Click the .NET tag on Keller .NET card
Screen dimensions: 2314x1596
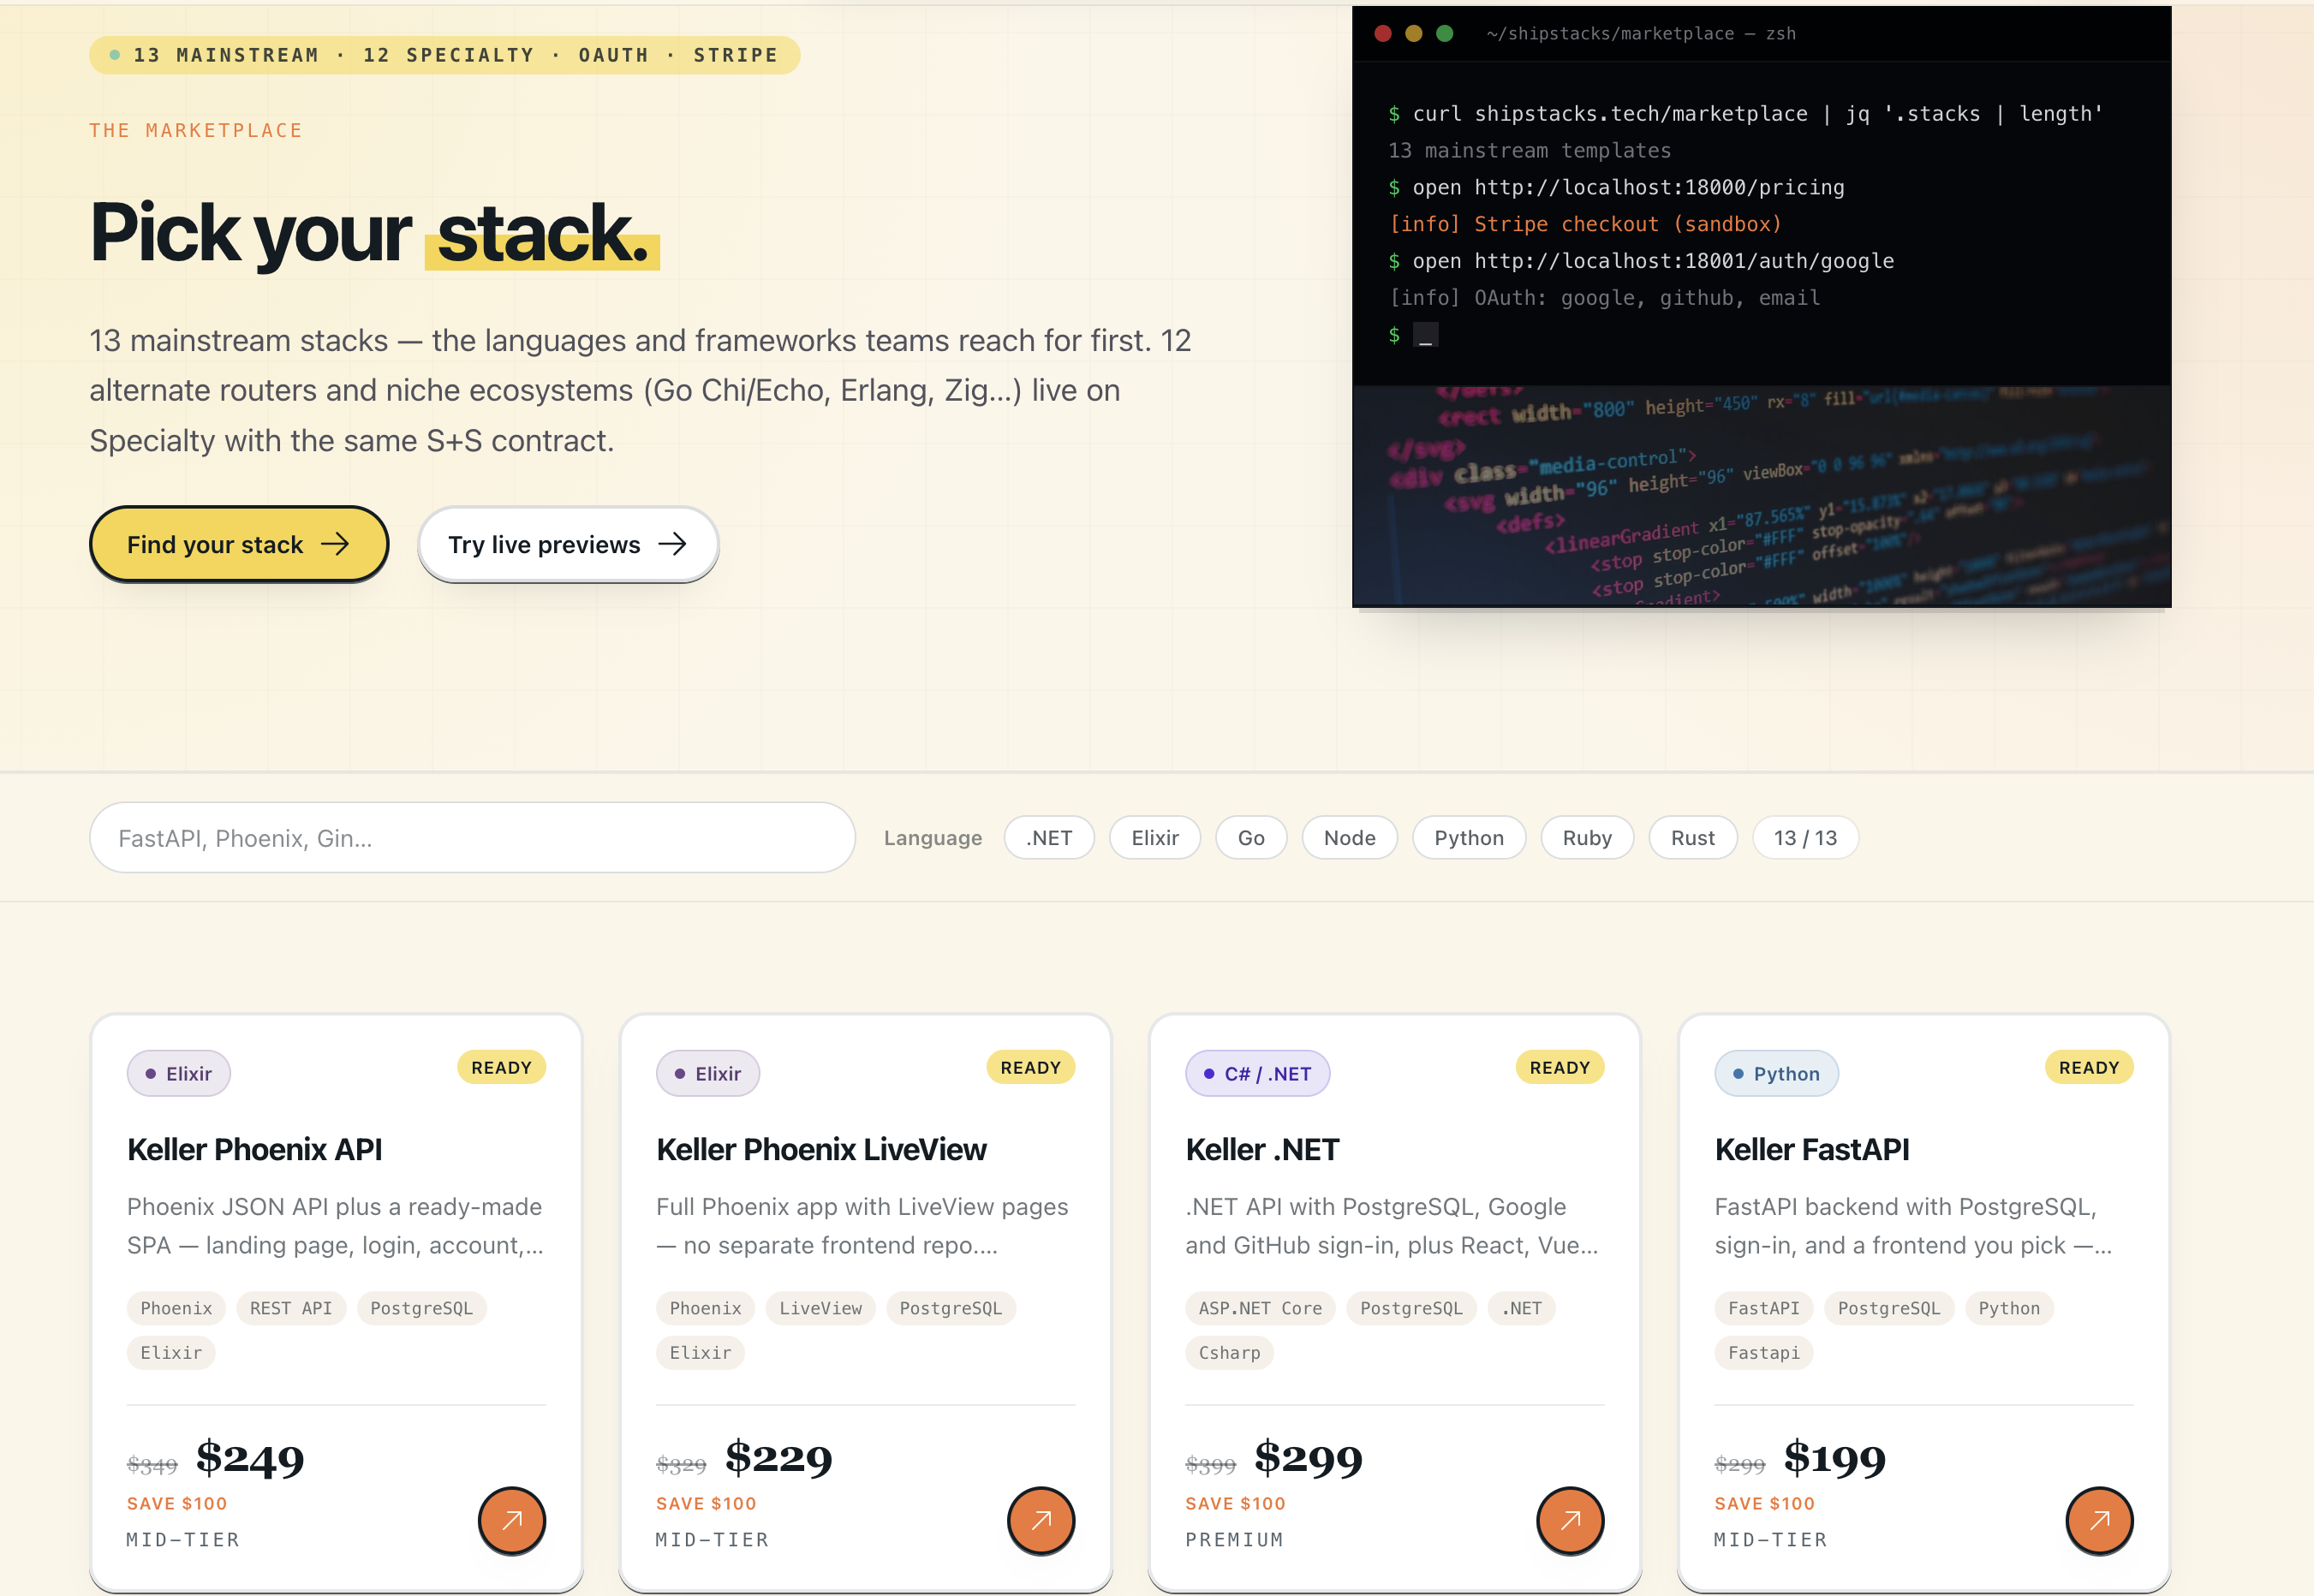pyautogui.click(x=1521, y=1308)
